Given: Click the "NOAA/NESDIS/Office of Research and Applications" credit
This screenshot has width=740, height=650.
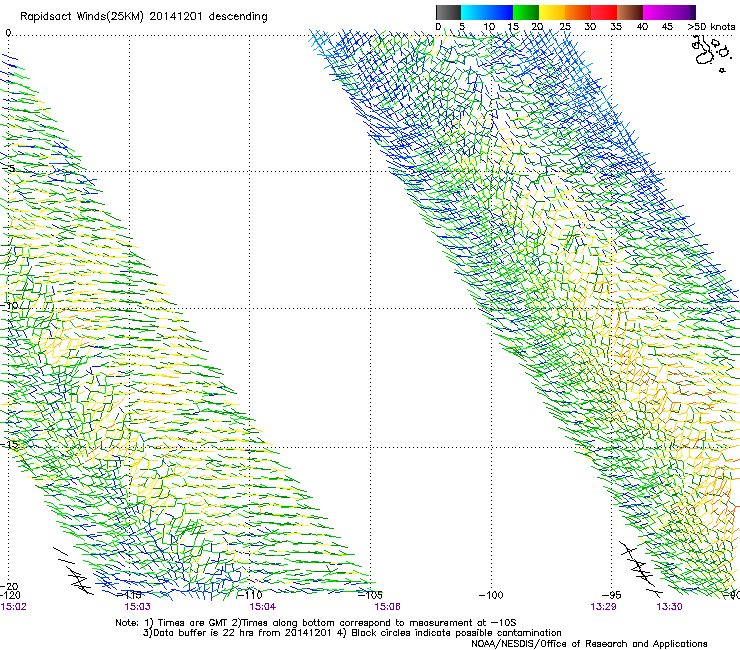Looking at the screenshot, I should (x=589, y=644).
